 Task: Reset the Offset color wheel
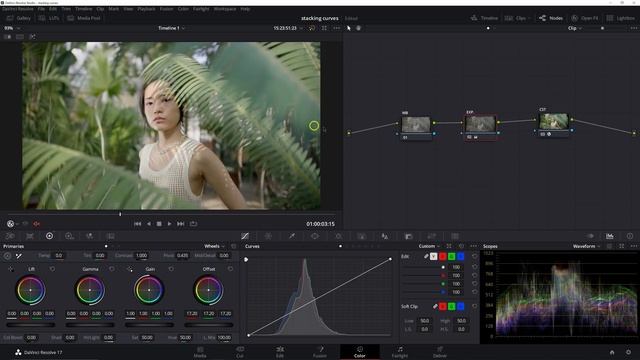230,269
